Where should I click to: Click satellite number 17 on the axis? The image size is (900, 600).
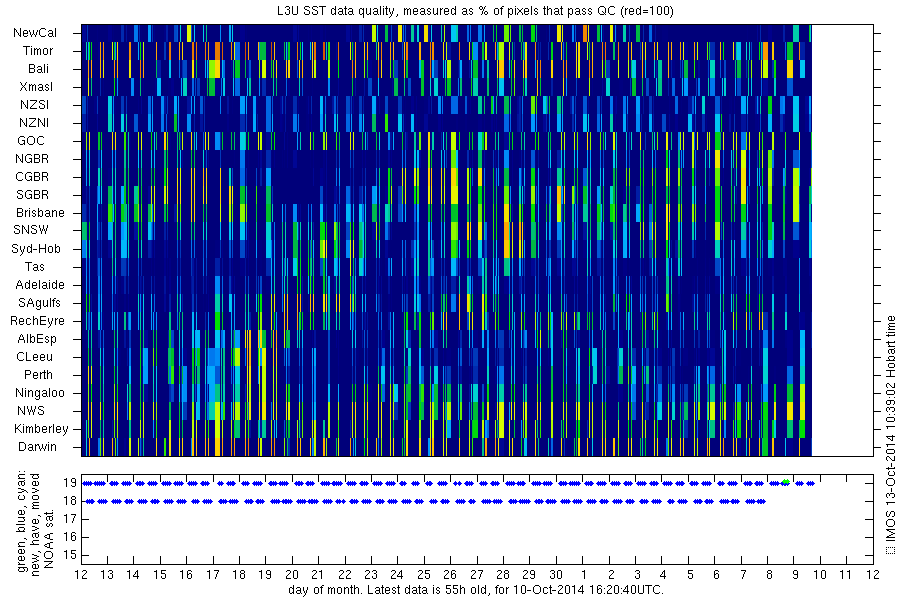pos(70,520)
